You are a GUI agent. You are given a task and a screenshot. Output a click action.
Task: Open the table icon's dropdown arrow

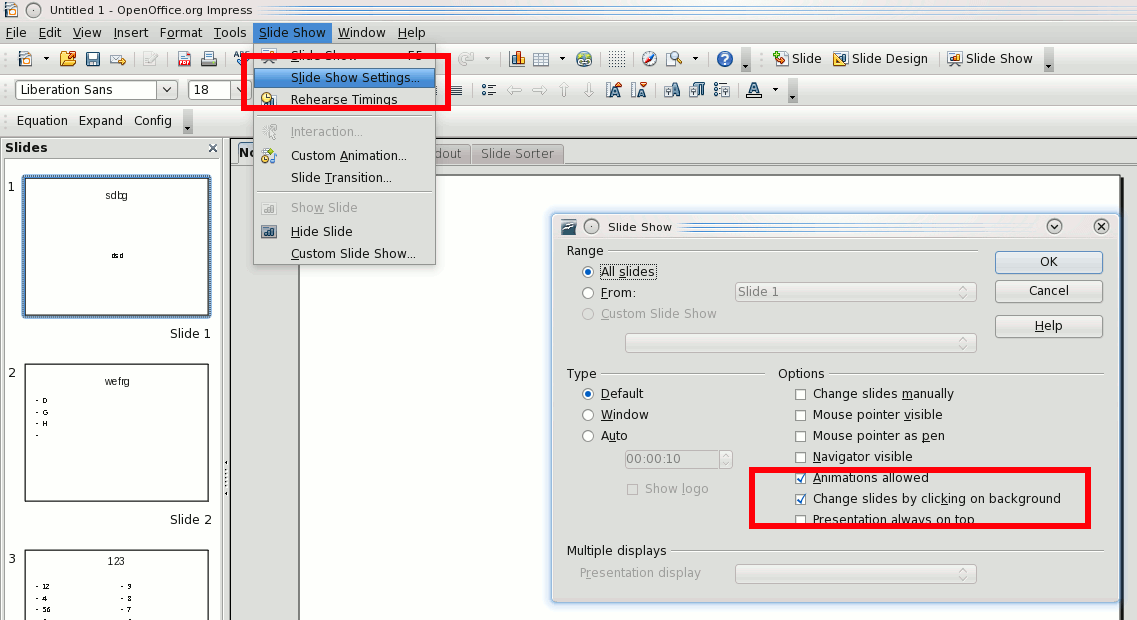(562, 59)
